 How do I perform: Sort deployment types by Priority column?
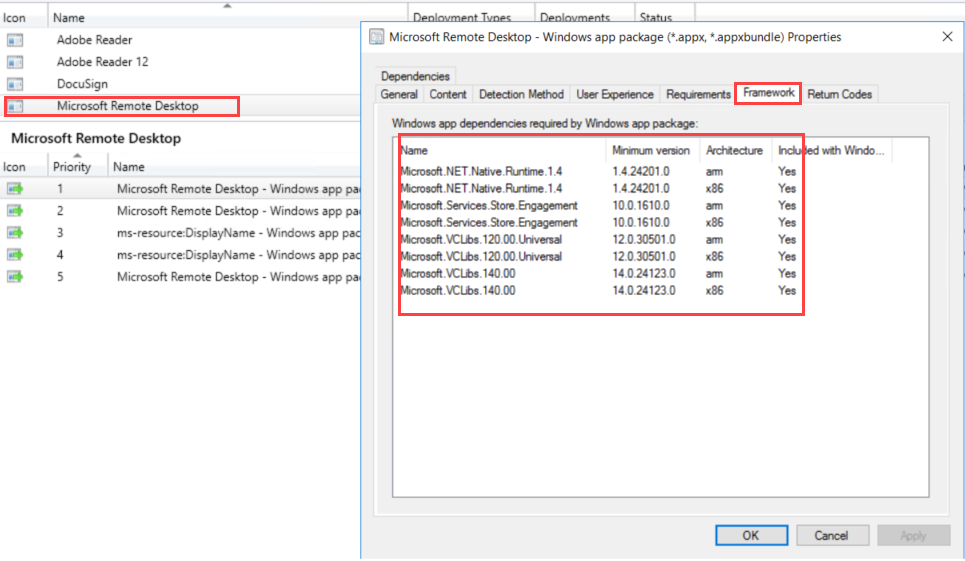72,167
